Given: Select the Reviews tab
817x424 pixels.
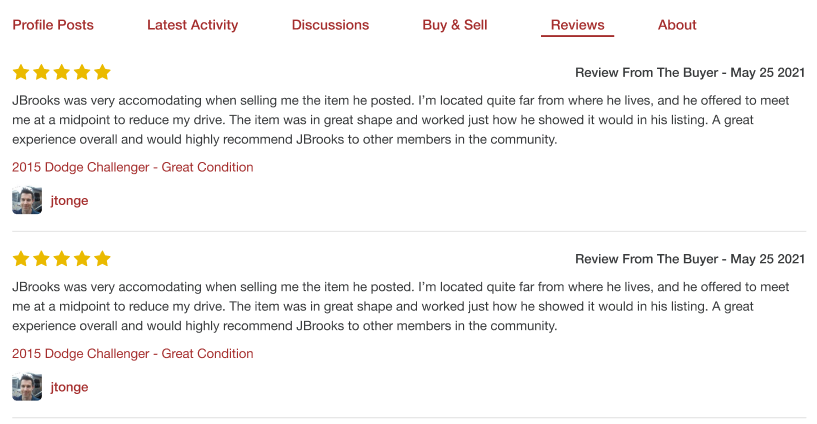Looking at the screenshot, I should (577, 25).
